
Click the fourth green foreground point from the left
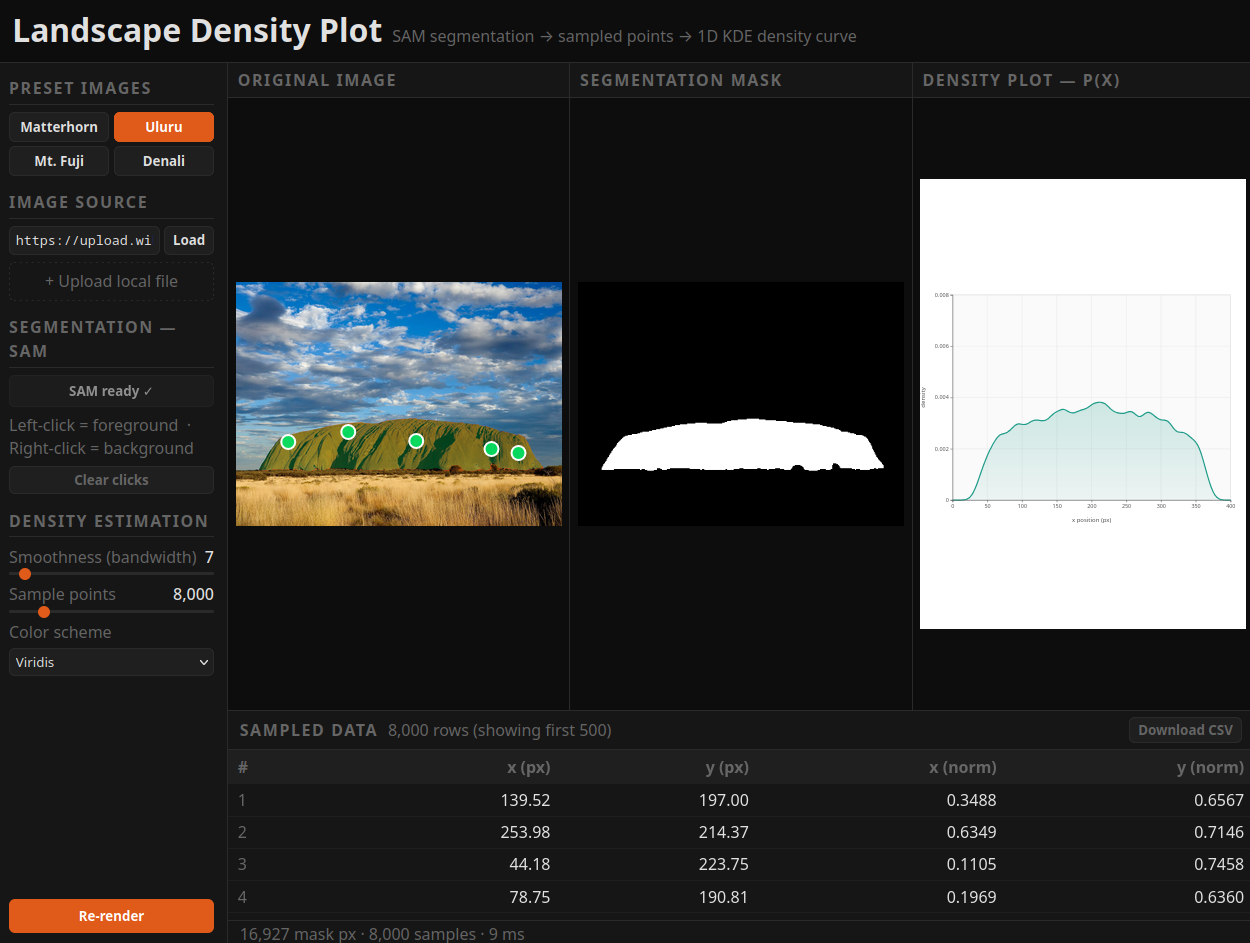[491, 449]
